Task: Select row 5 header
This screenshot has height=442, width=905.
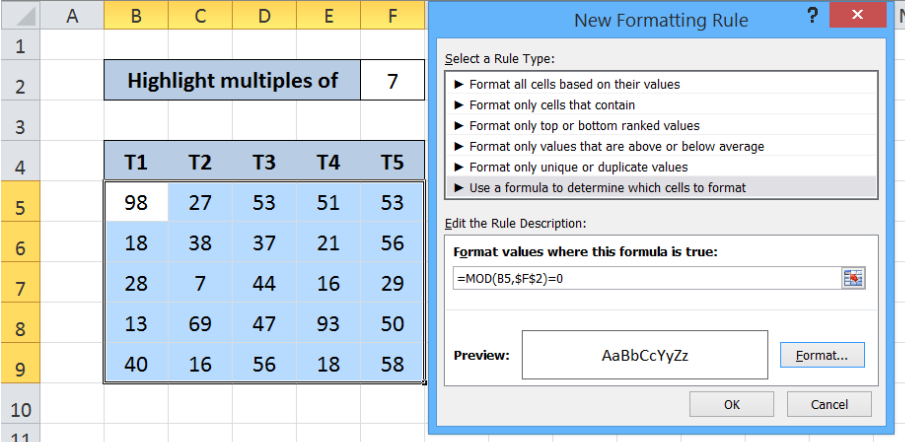Action: click(x=20, y=201)
